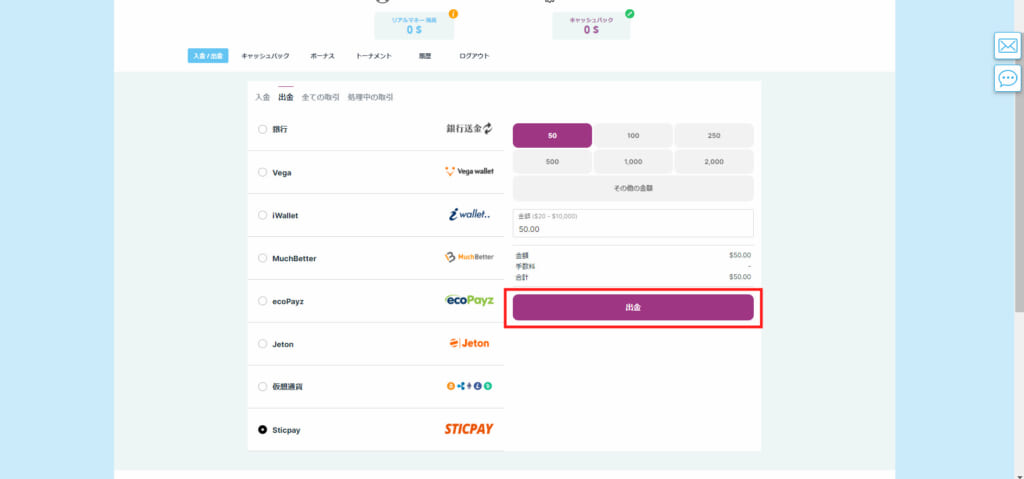This screenshot has height=479, width=1024.
Task: Click the ecoPayz logo
Action: [470, 301]
